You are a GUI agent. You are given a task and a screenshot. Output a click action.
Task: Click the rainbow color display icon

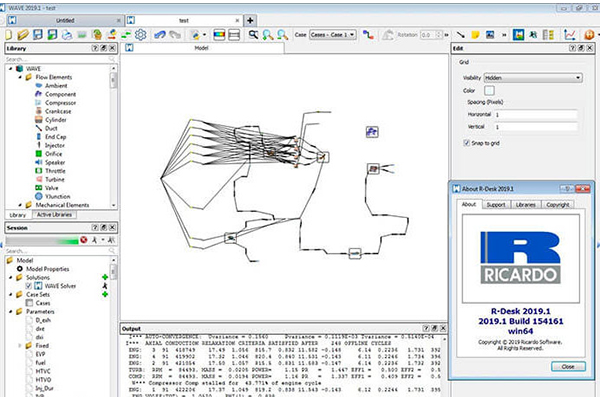click(x=219, y=35)
